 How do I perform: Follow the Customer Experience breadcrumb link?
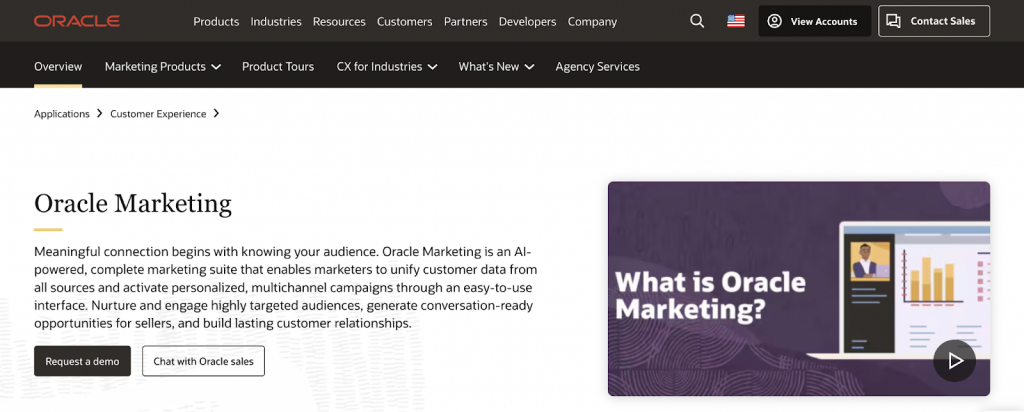pyautogui.click(x=158, y=114)
